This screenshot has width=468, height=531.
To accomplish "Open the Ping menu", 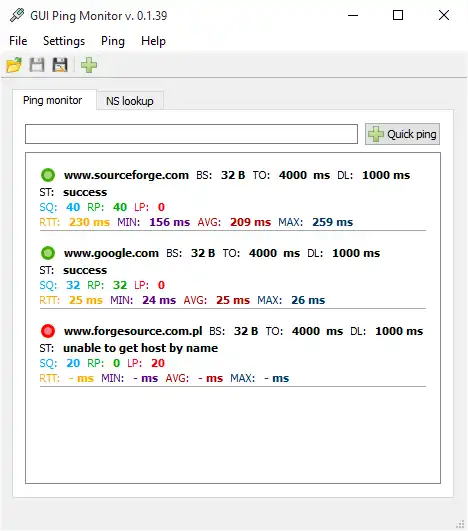I will pos(113,41).
